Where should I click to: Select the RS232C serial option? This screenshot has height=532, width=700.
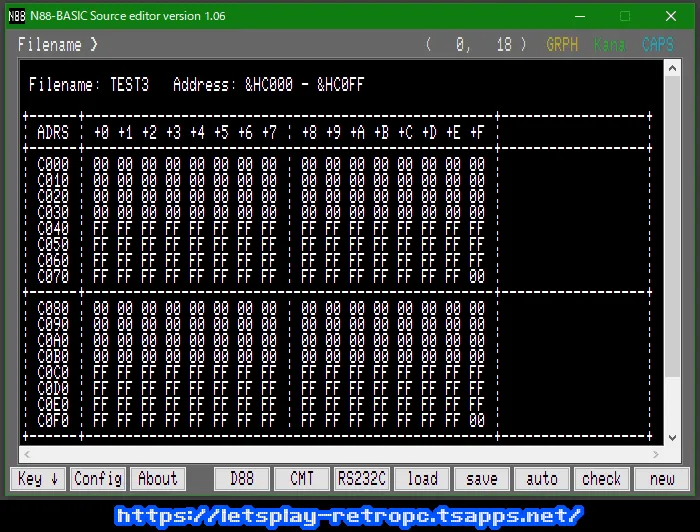tap(362, 479)
